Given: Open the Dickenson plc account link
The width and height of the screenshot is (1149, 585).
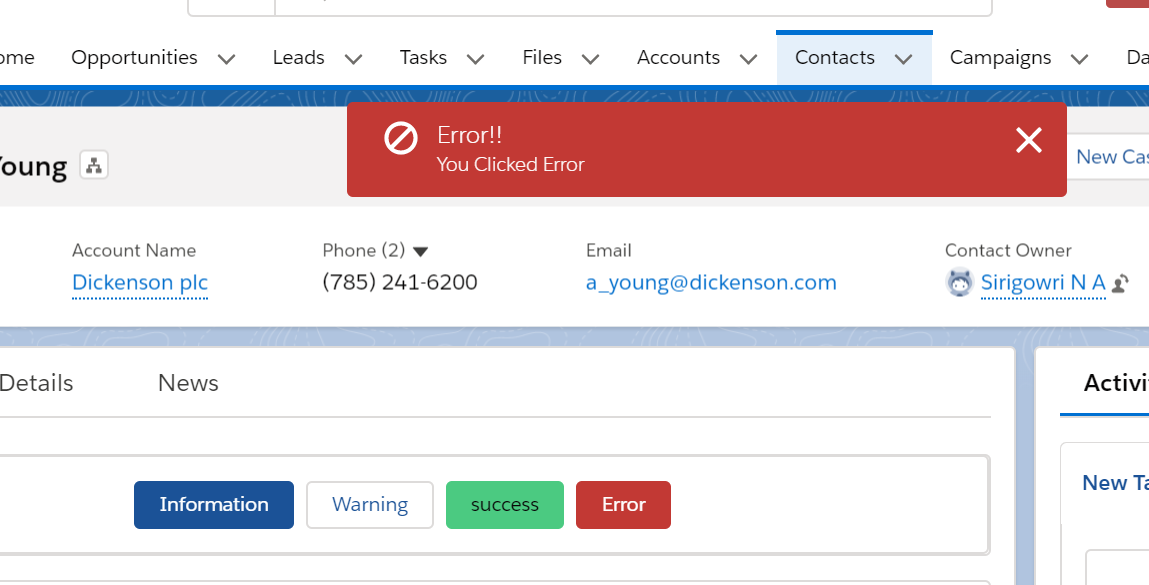Looking at the screenshot, I should [140, 282].
